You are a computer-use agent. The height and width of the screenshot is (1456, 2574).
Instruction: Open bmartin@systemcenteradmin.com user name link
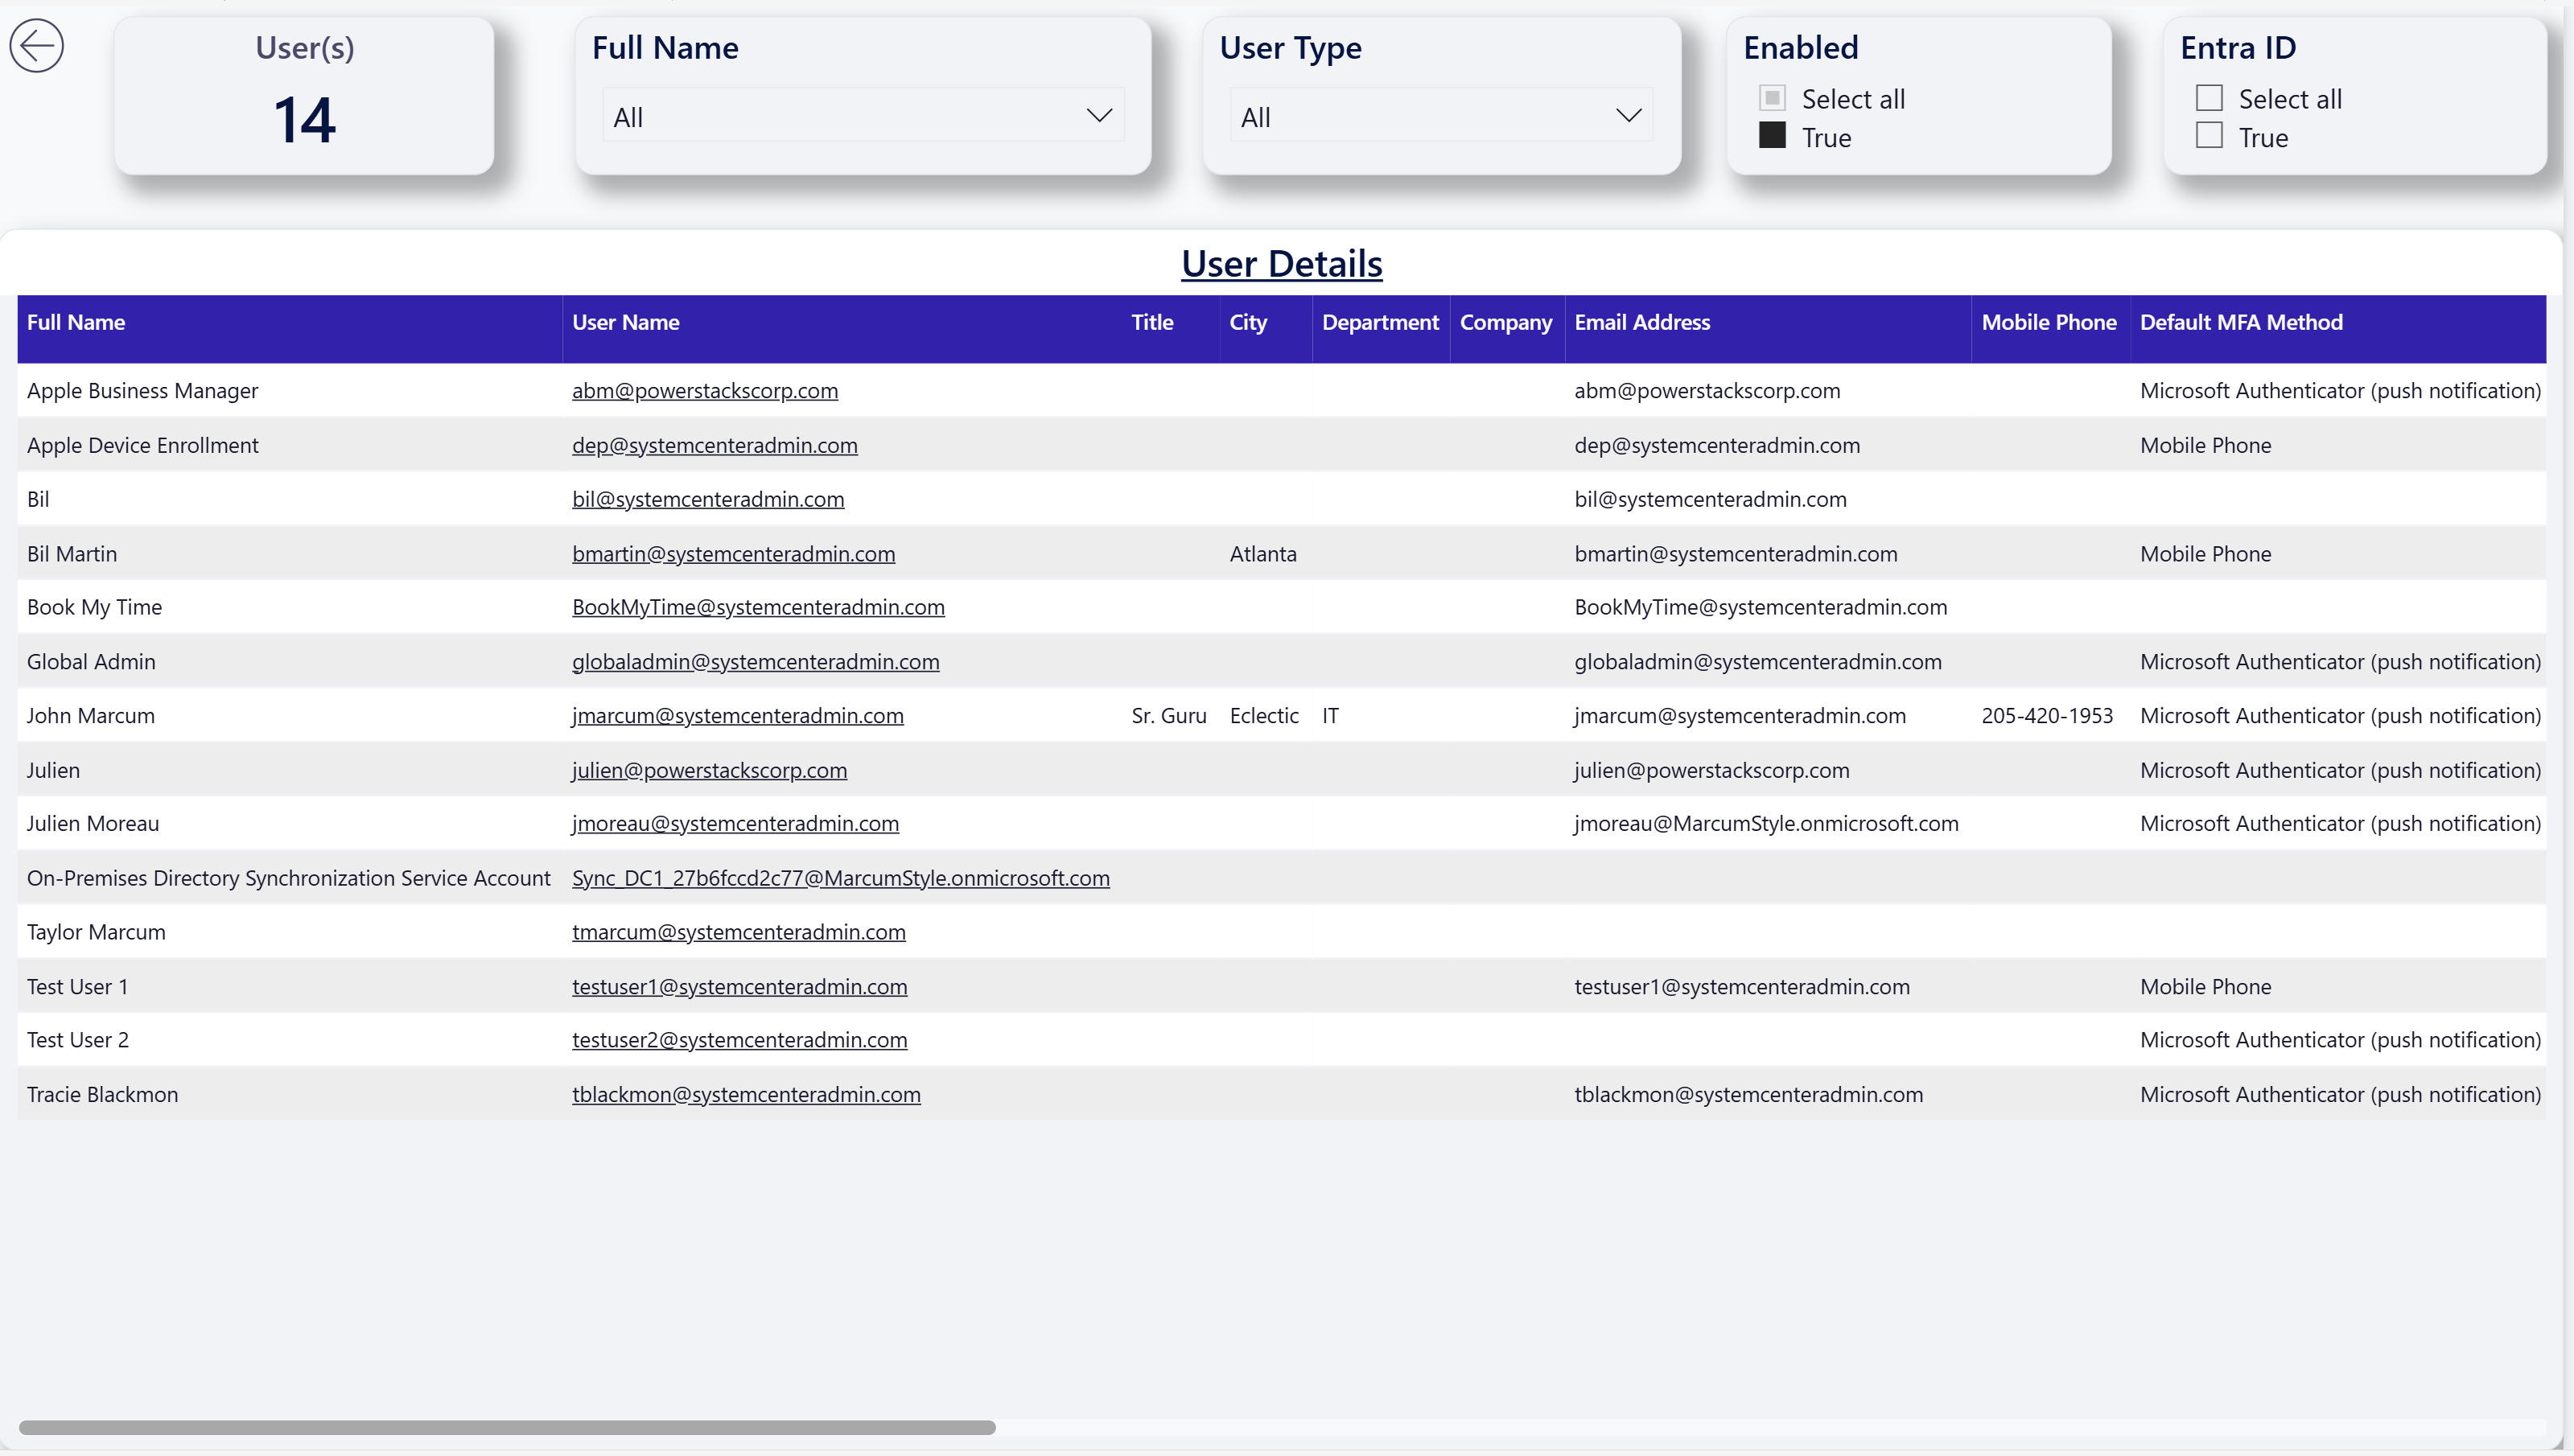(x=733, y=554)
